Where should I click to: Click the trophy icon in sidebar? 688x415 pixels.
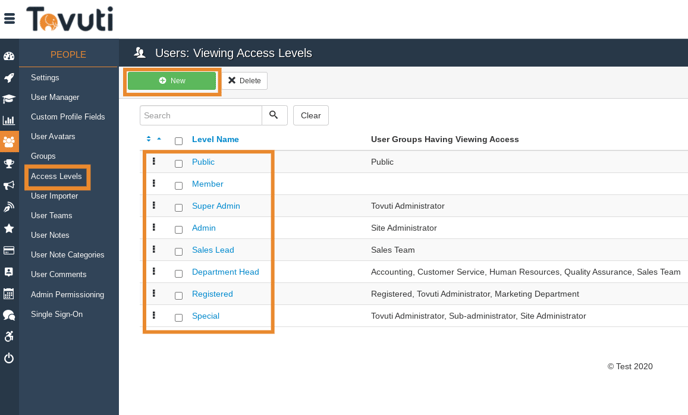point(9,164)
